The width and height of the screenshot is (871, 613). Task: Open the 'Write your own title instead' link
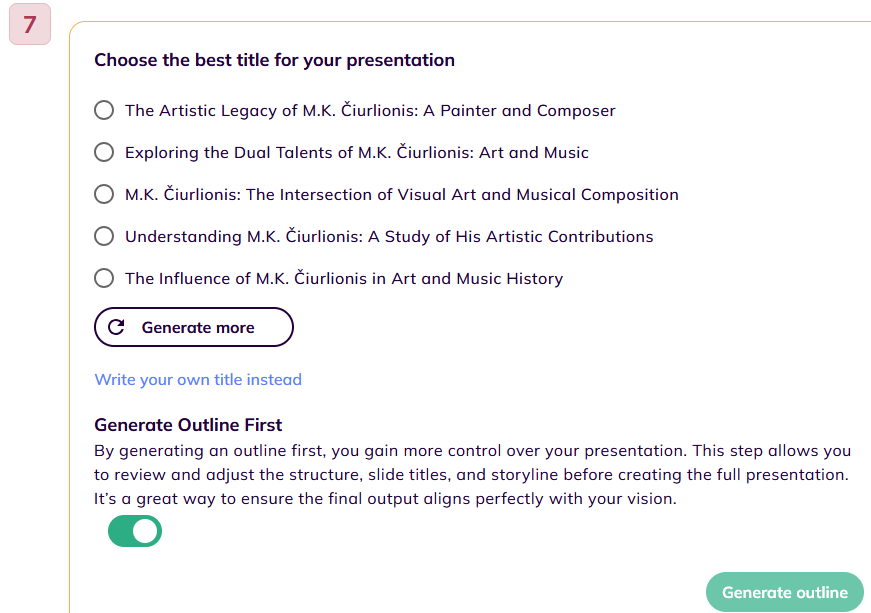click(x=198, y=379)
